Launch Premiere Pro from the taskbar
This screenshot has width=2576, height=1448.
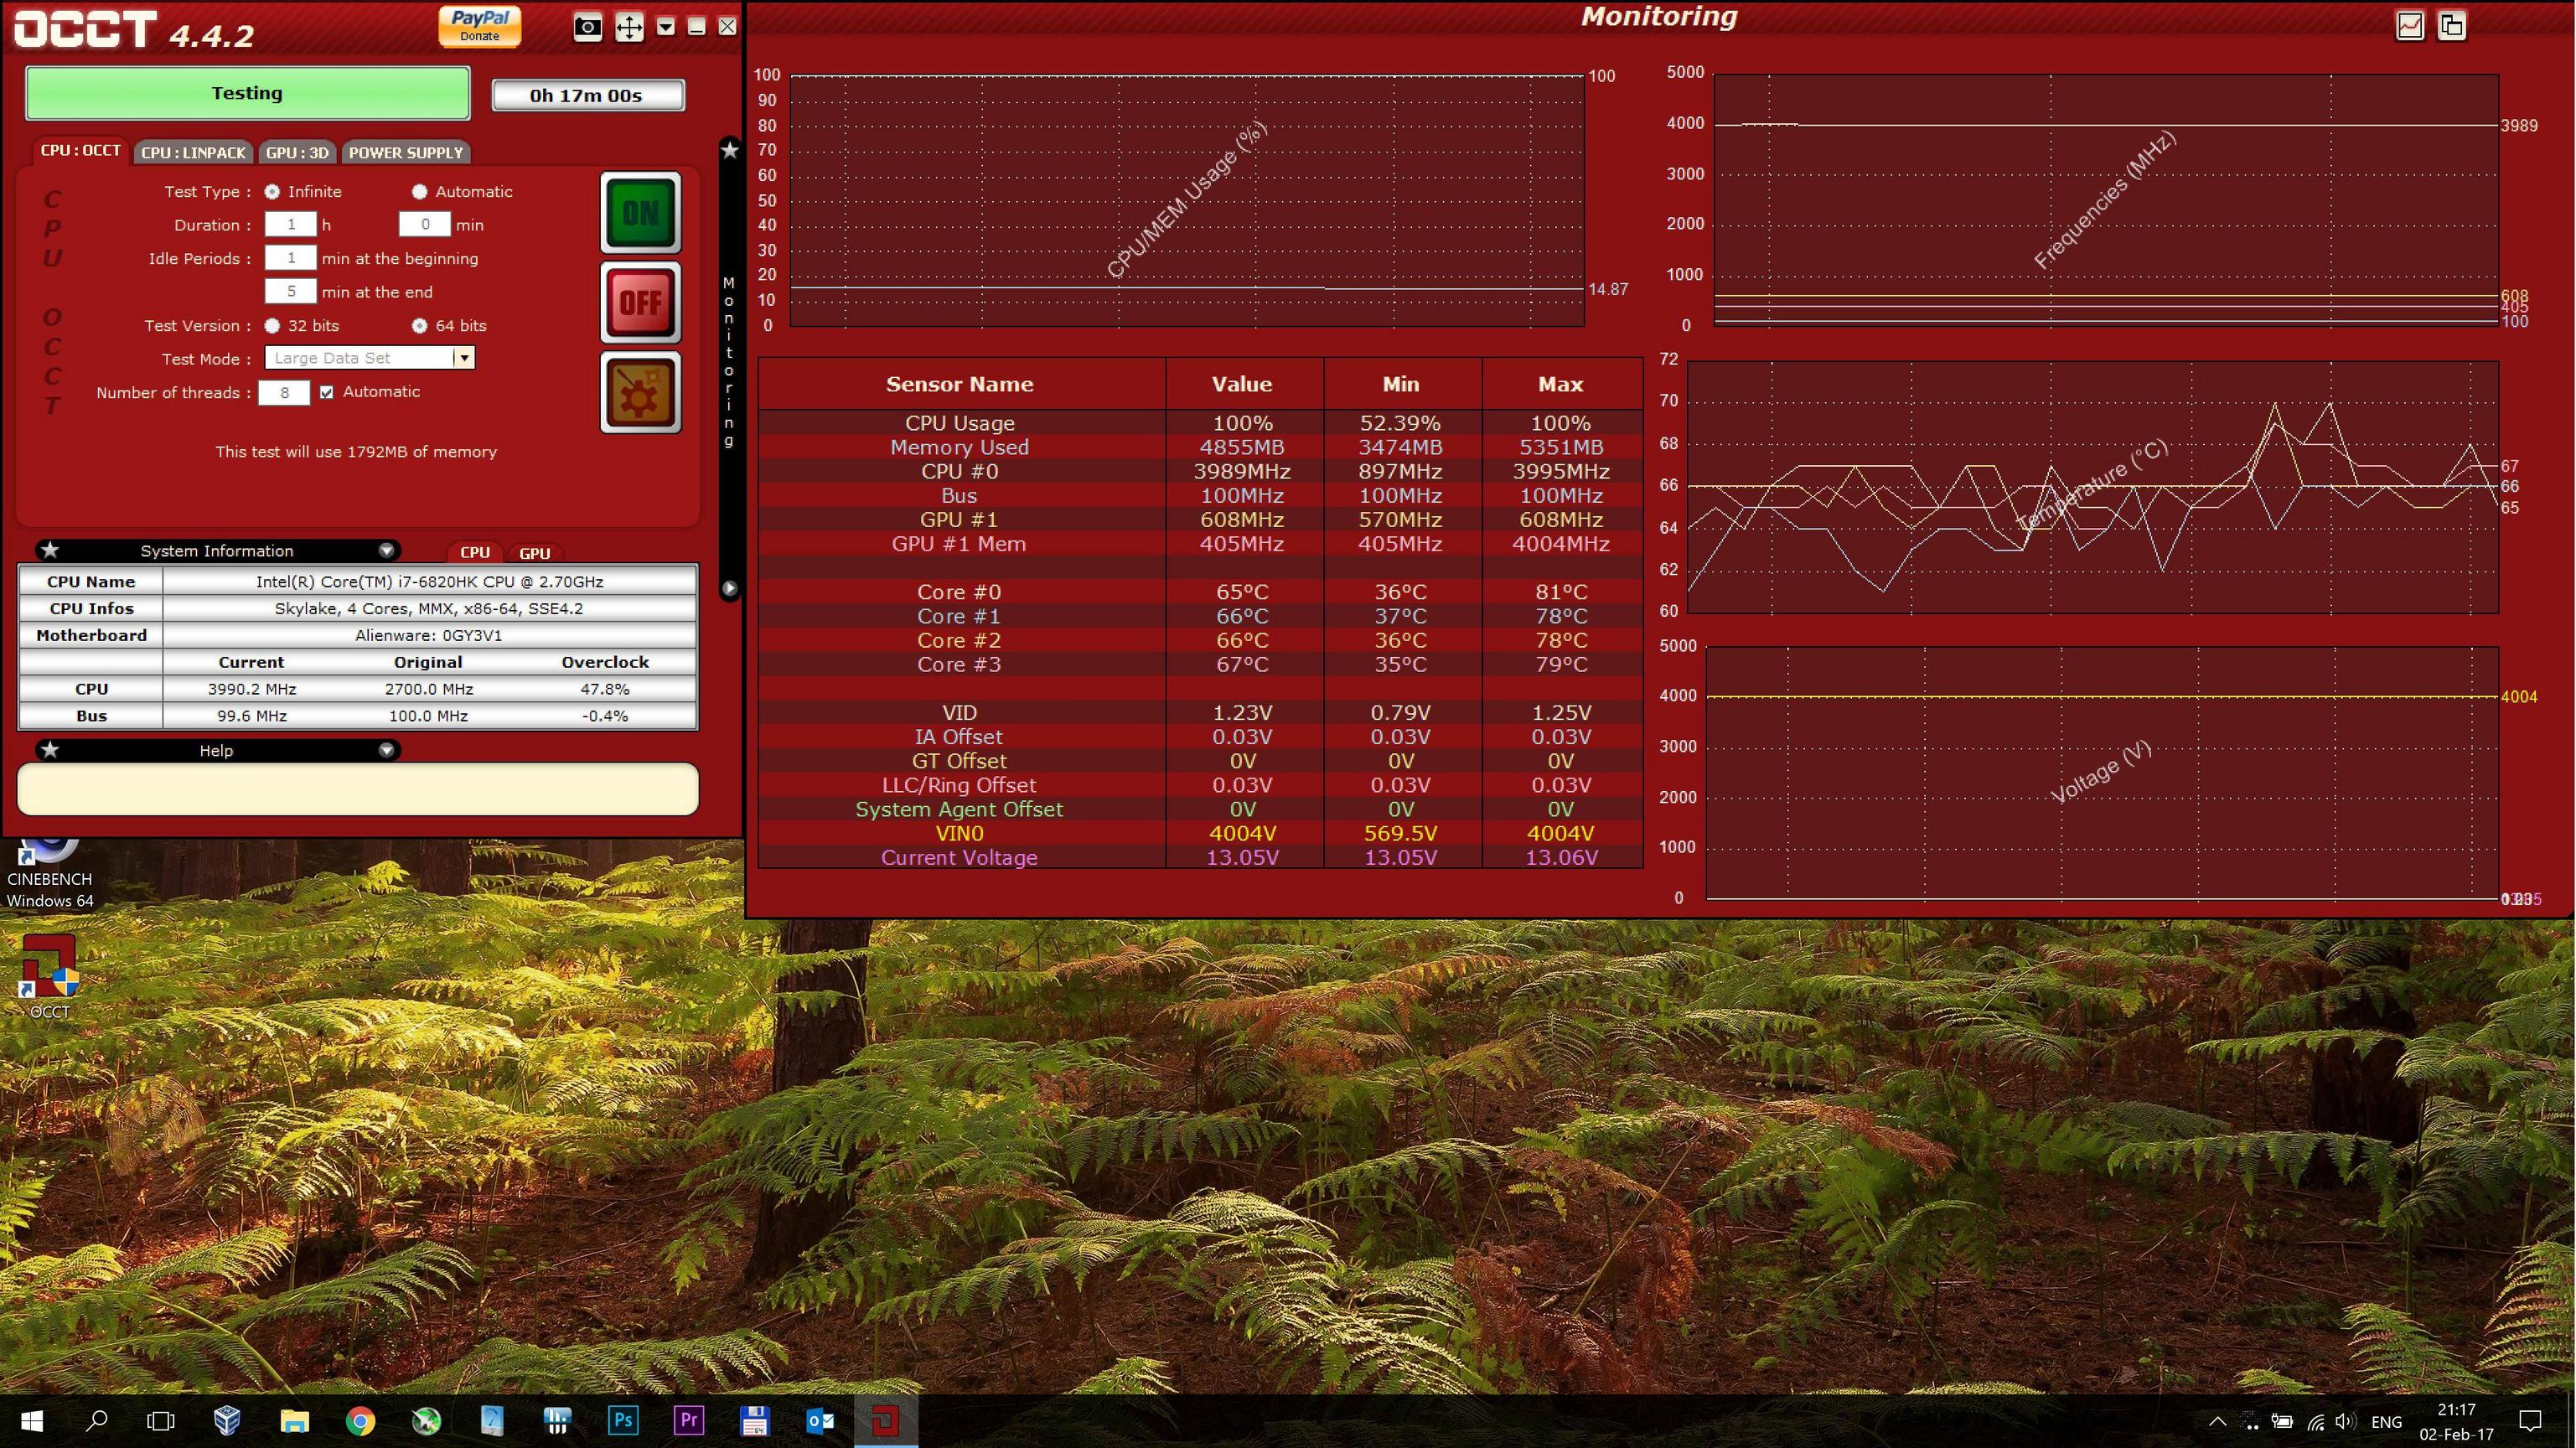(x=689, y=1420)
